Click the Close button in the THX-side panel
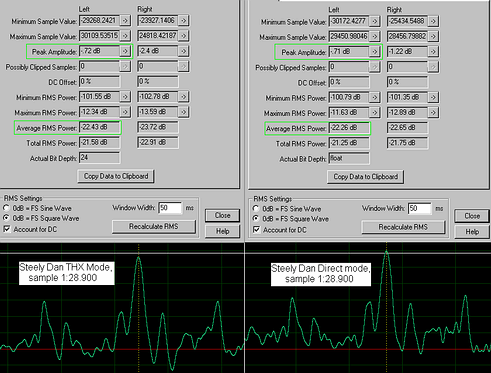 [x=222, y=215]
